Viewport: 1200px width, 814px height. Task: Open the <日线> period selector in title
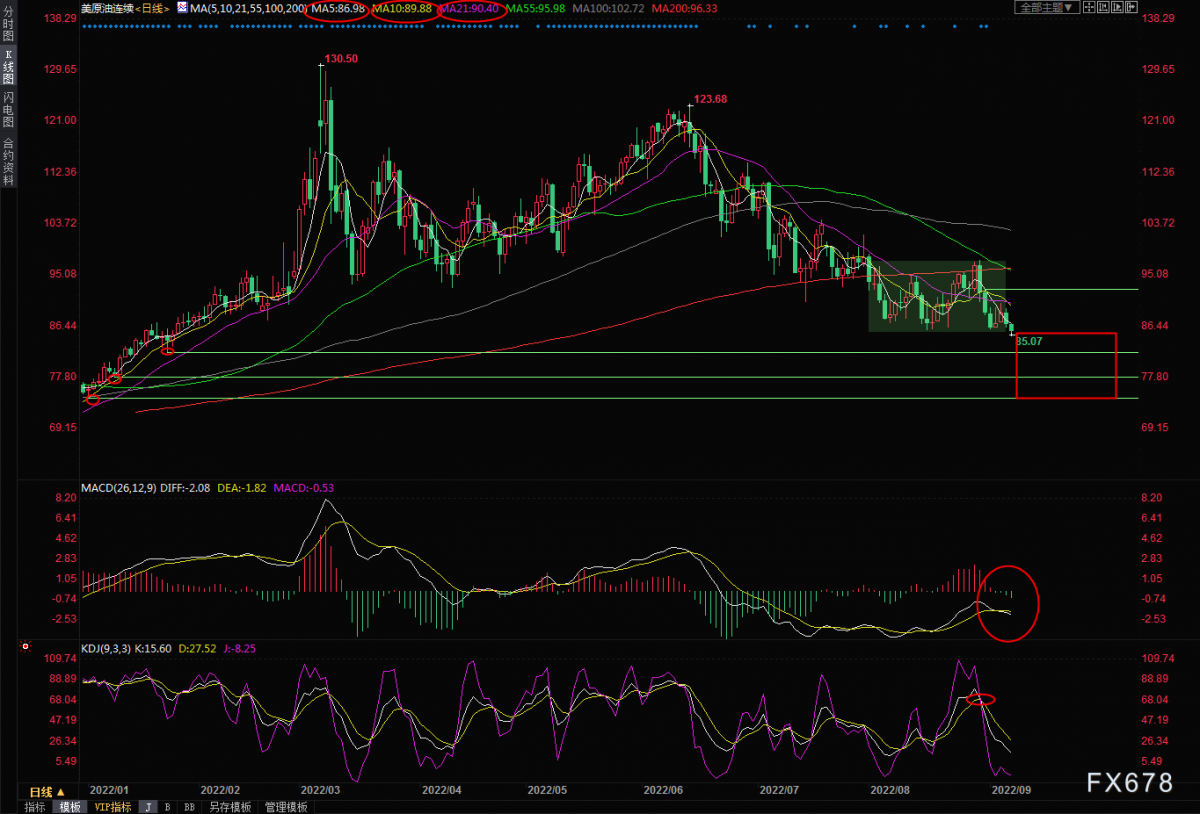click(x=150, y=7)
